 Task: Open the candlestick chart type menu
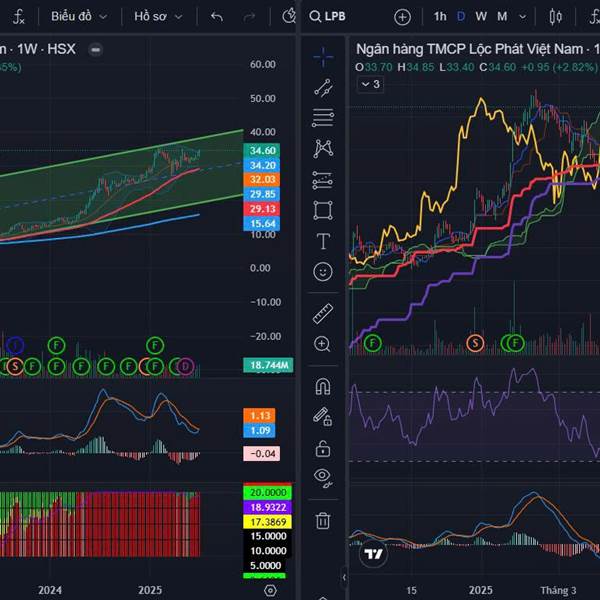[x=555, y=17]
